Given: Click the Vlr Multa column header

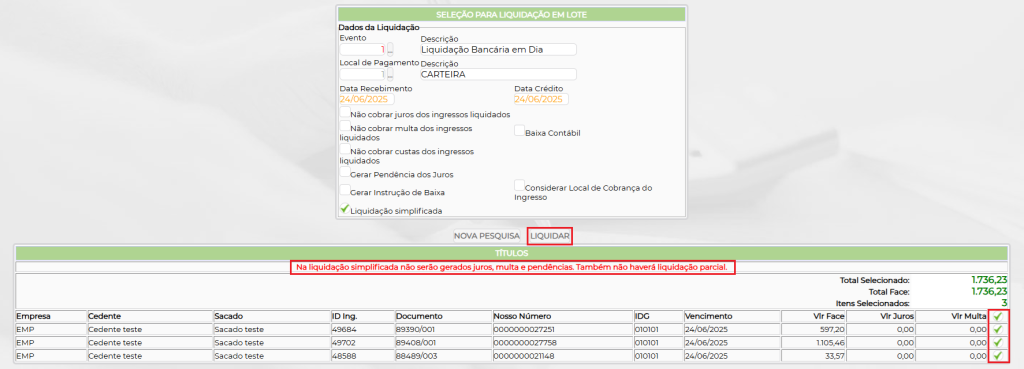Looking at the screenshot, I should [952, 316].
